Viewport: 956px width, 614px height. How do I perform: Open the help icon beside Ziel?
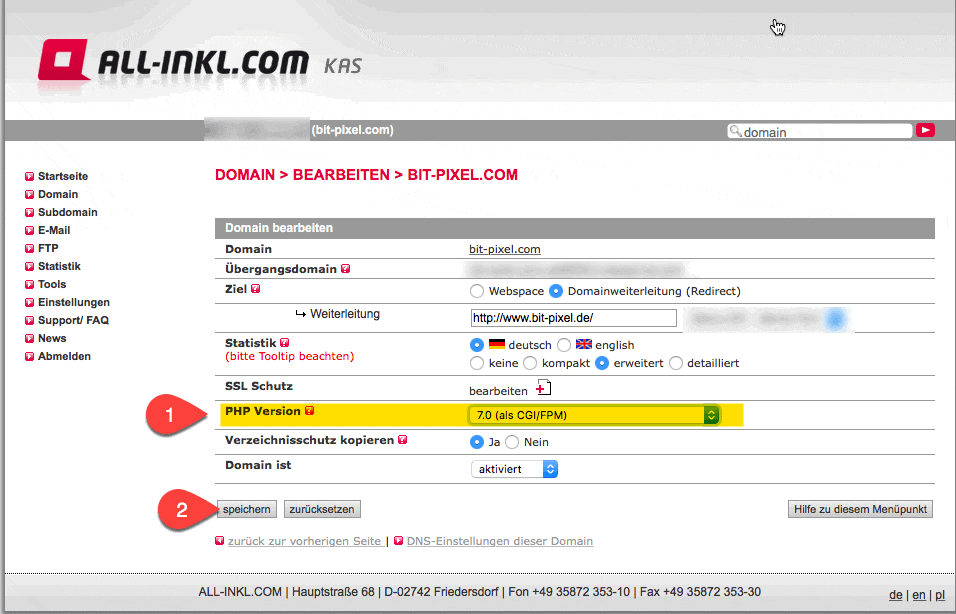click(255, 289)
